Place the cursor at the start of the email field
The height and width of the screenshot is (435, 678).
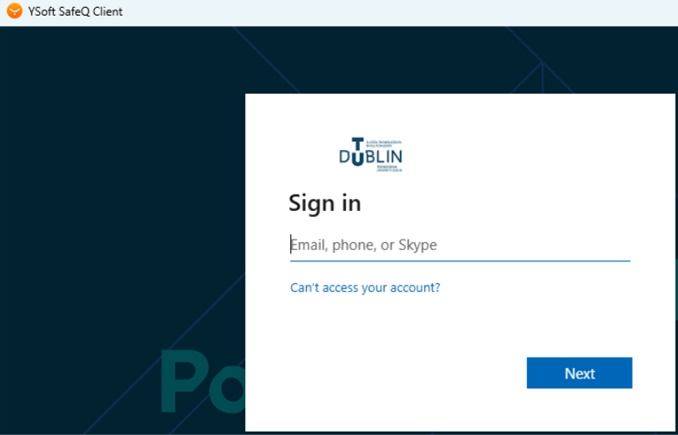291,245
